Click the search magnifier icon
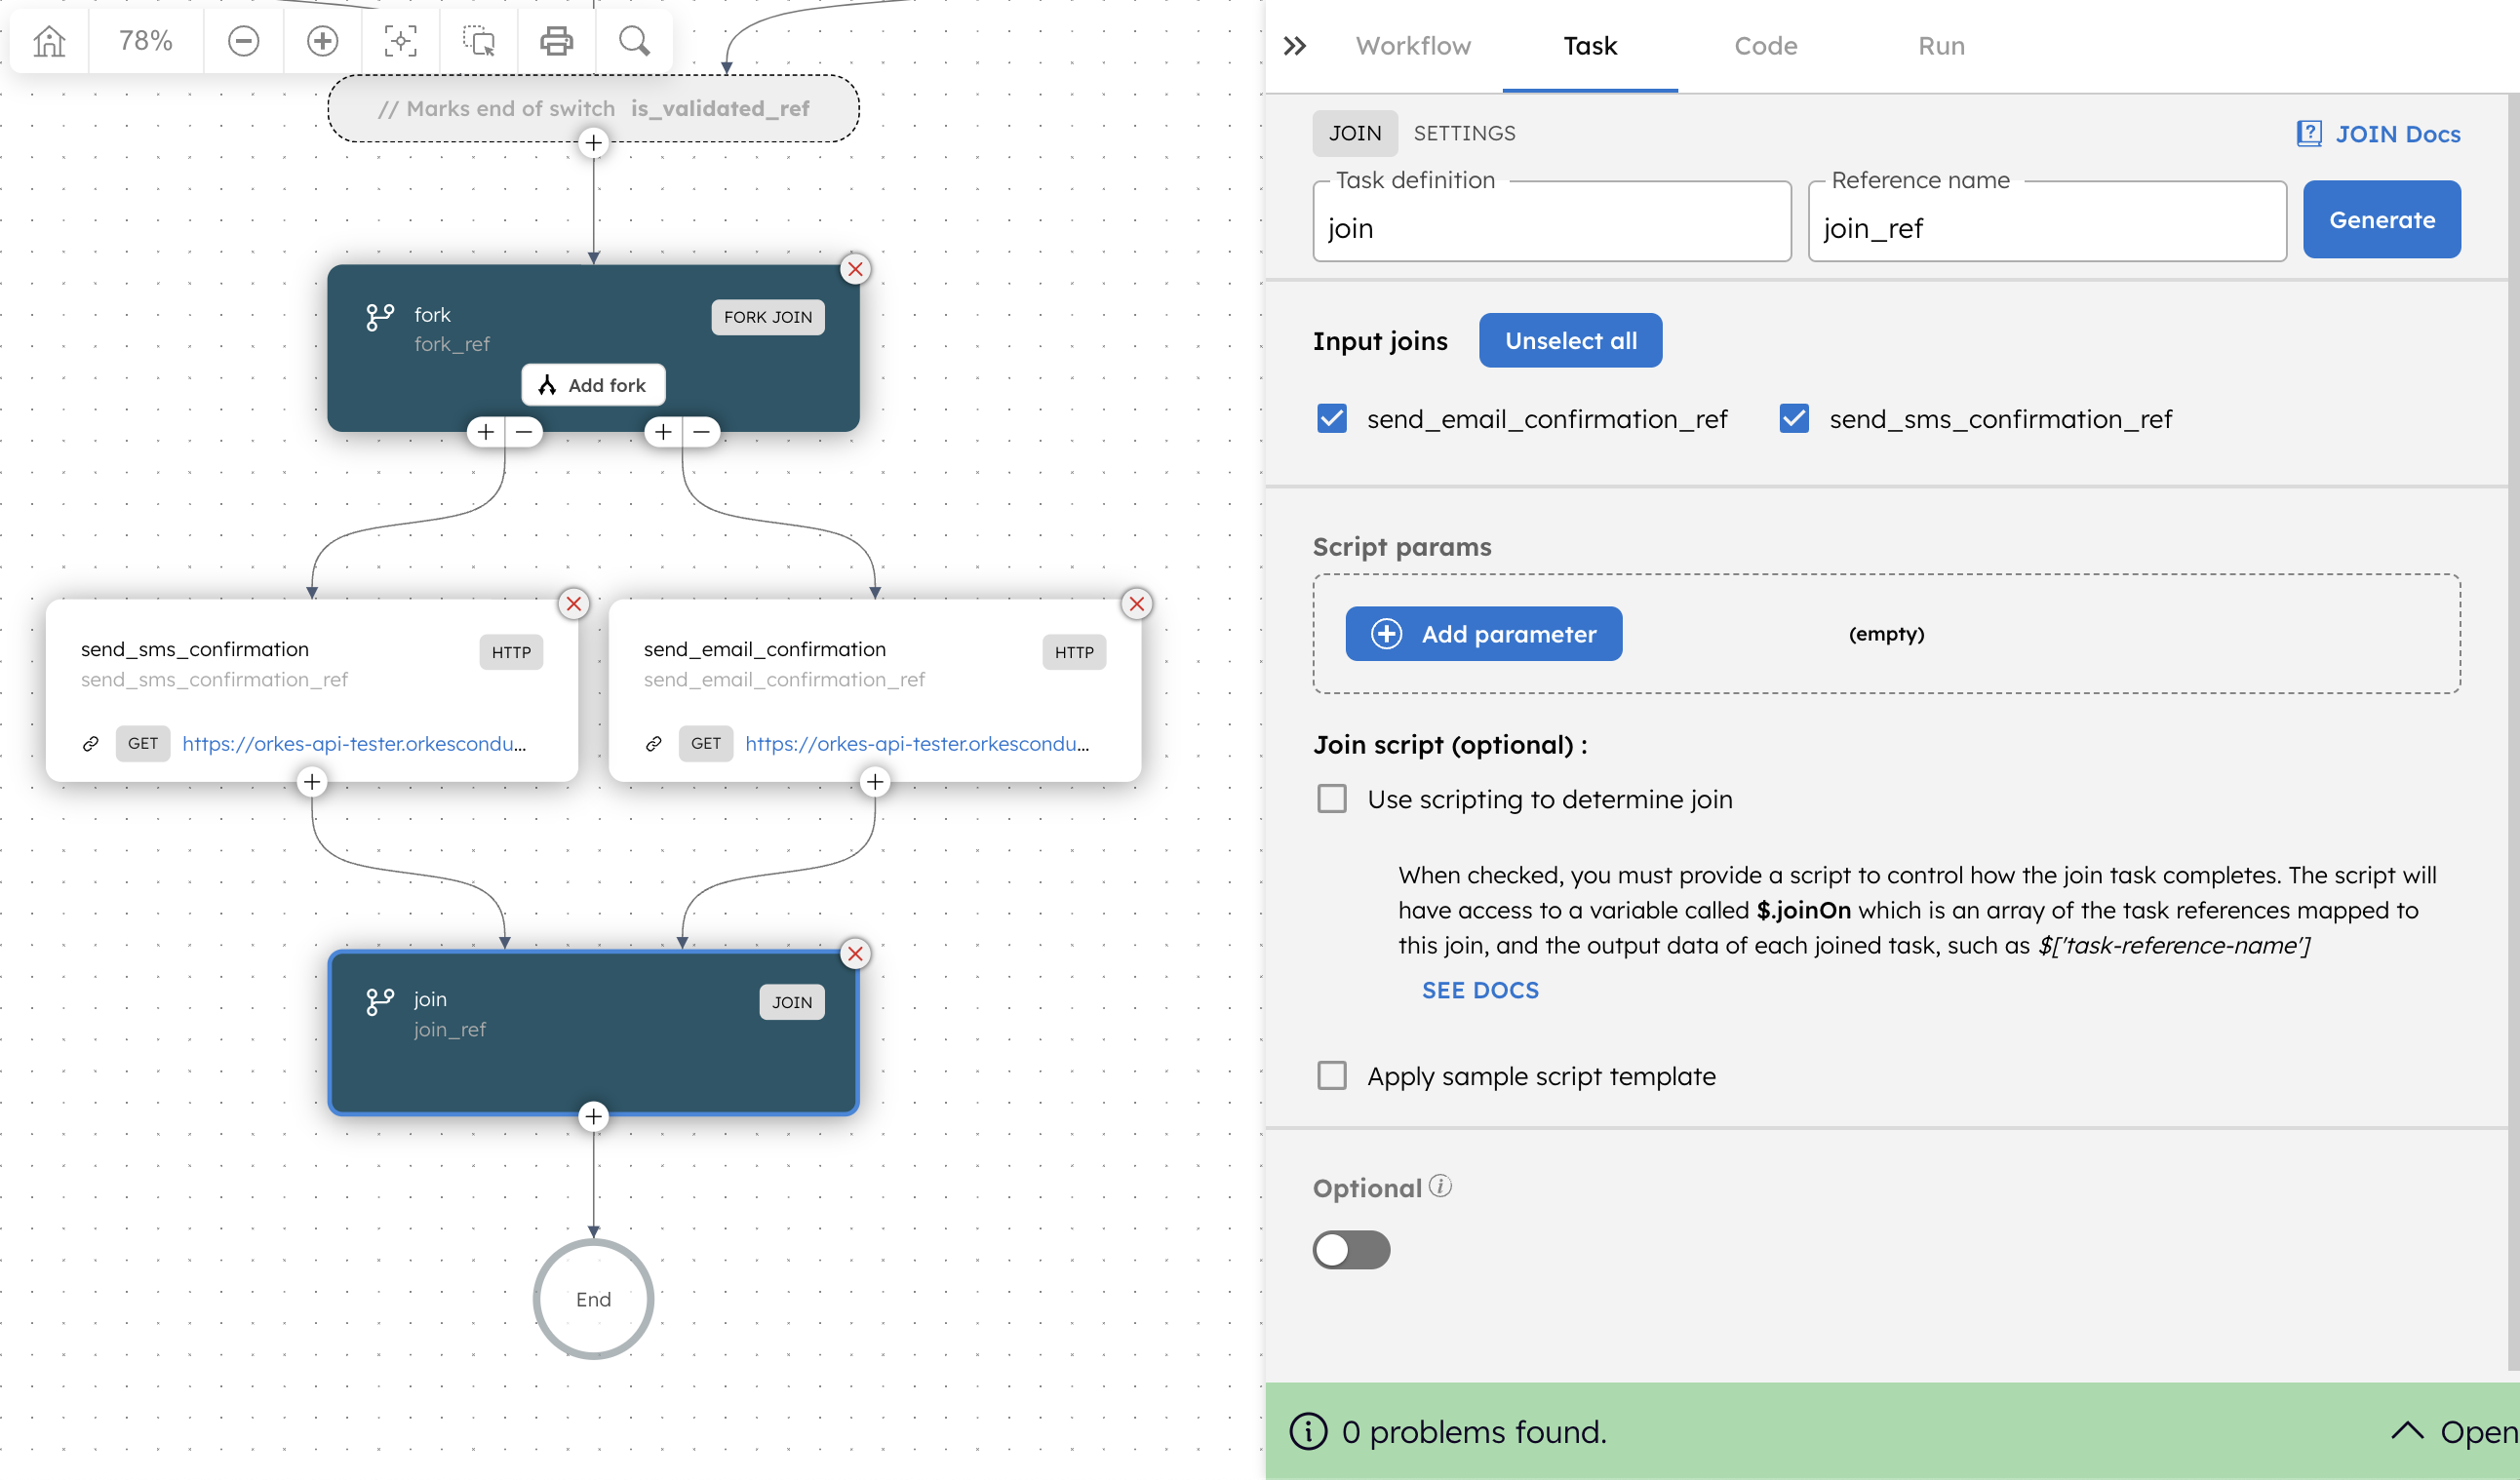Screen dimensions: 2520x1480 pos(634,41)
